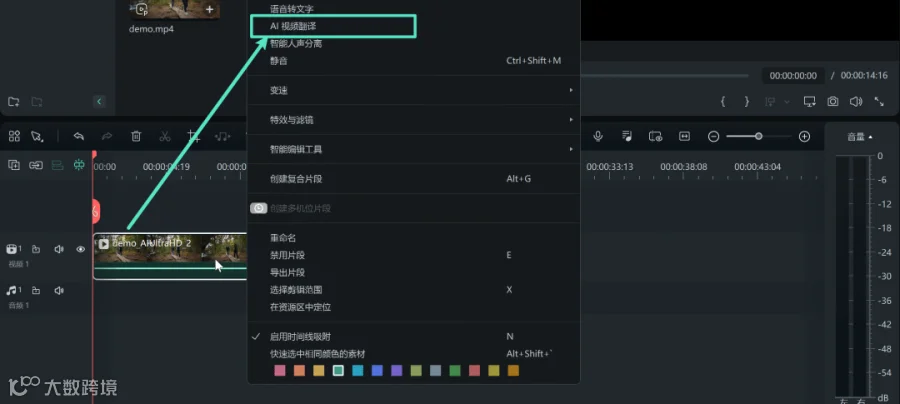Add demo.mp4 thumbnail plus button
Screen dimensions: 900x404
210,10
